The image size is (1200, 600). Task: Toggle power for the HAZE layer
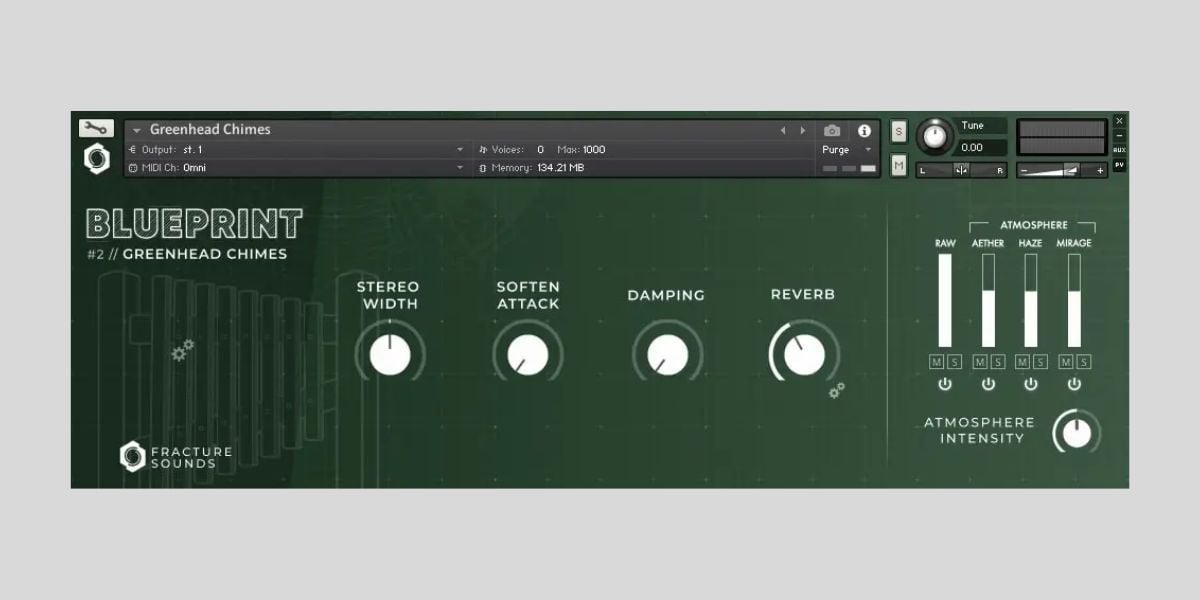1031,384
